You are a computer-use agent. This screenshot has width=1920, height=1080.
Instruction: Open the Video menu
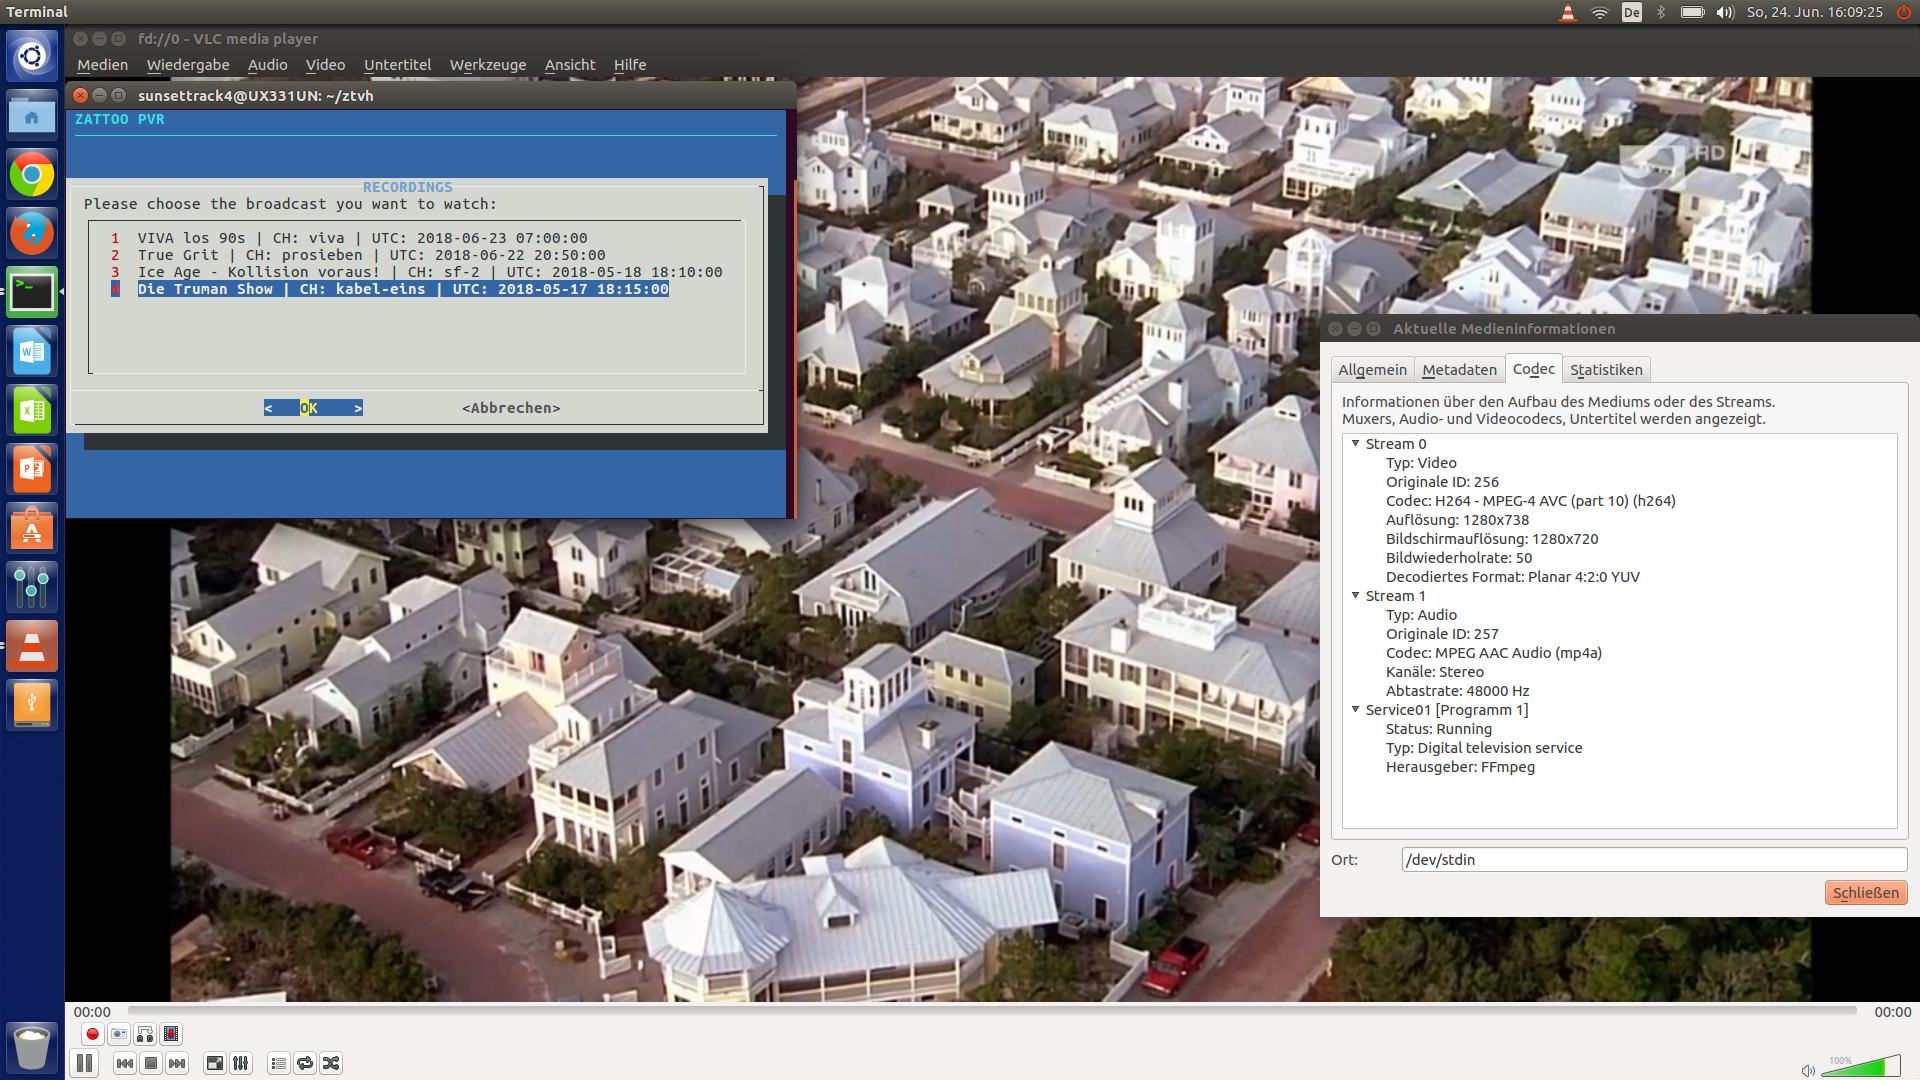(x=325, y=65)
